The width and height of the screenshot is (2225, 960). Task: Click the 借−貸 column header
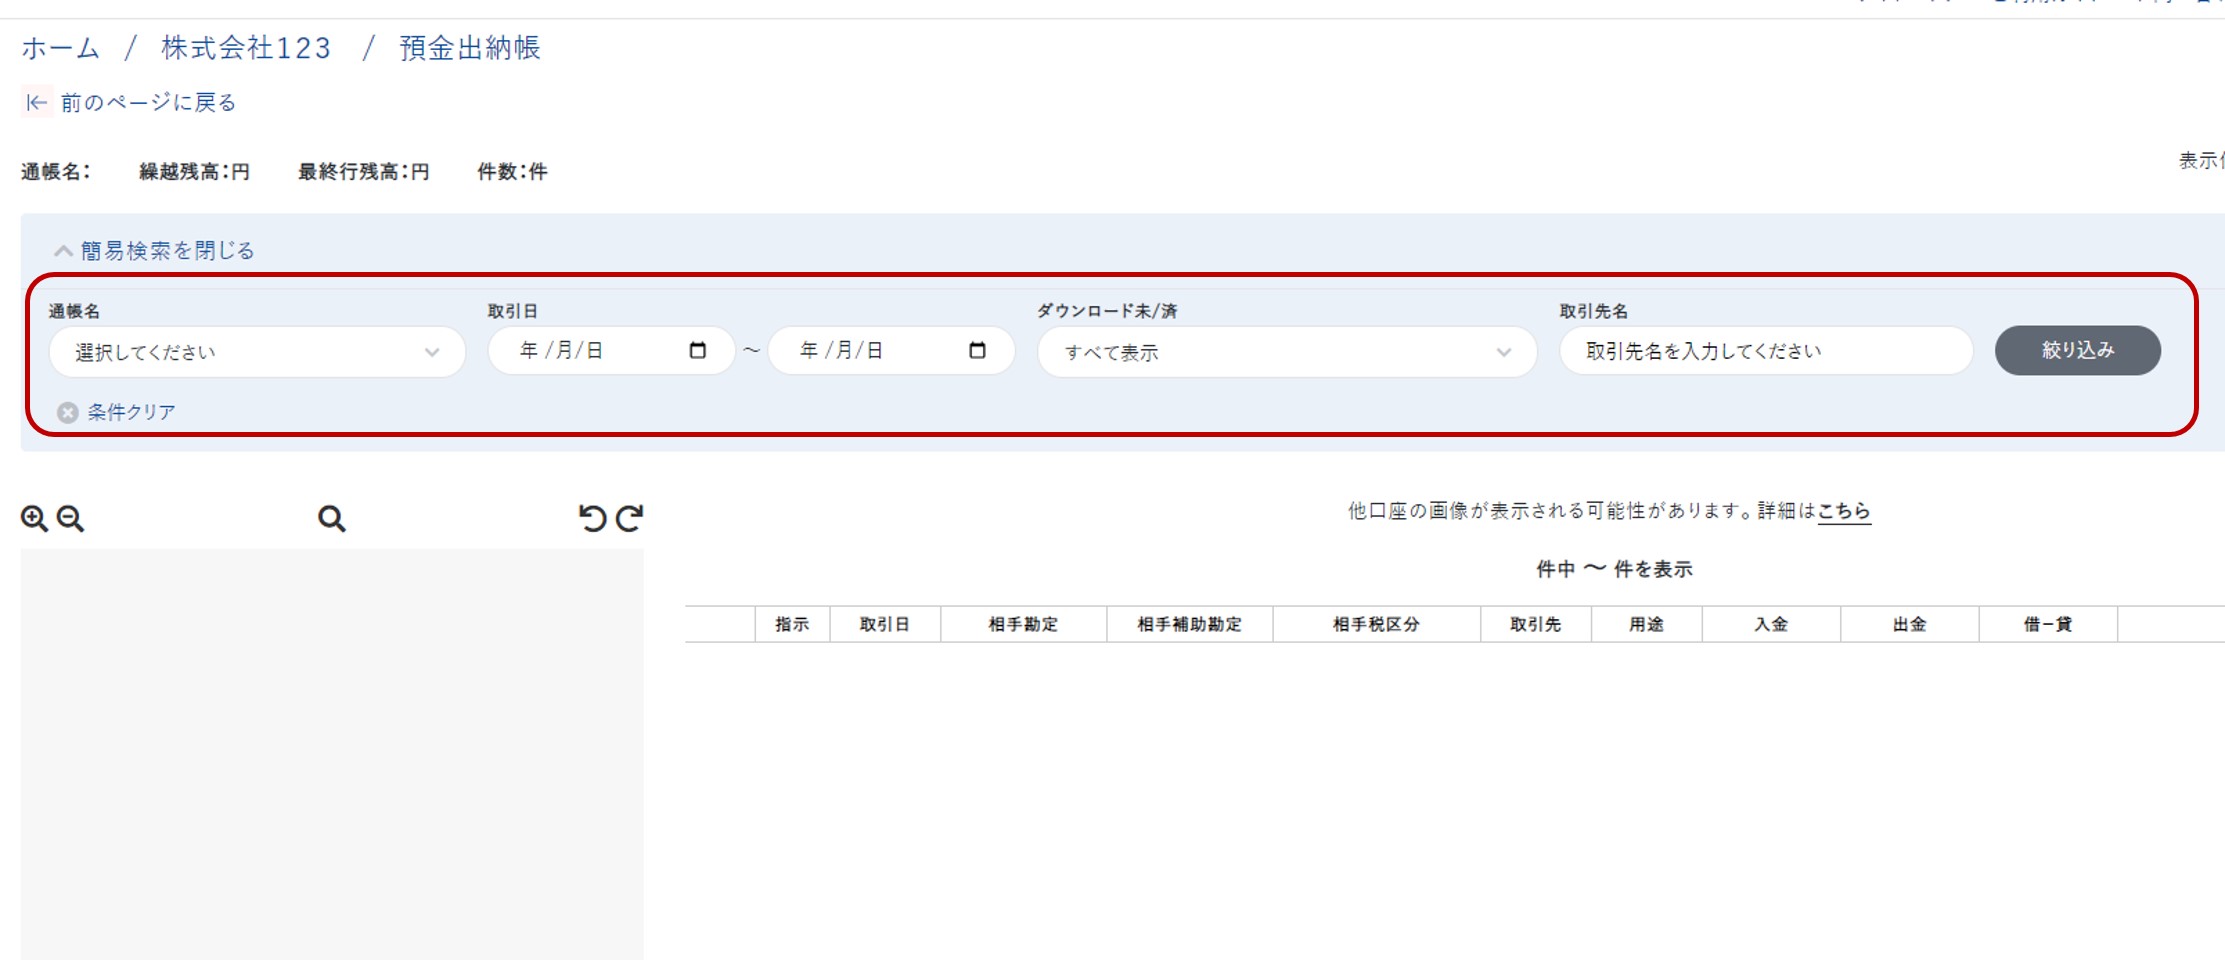pyautogui.click(x=2048, y=624)
